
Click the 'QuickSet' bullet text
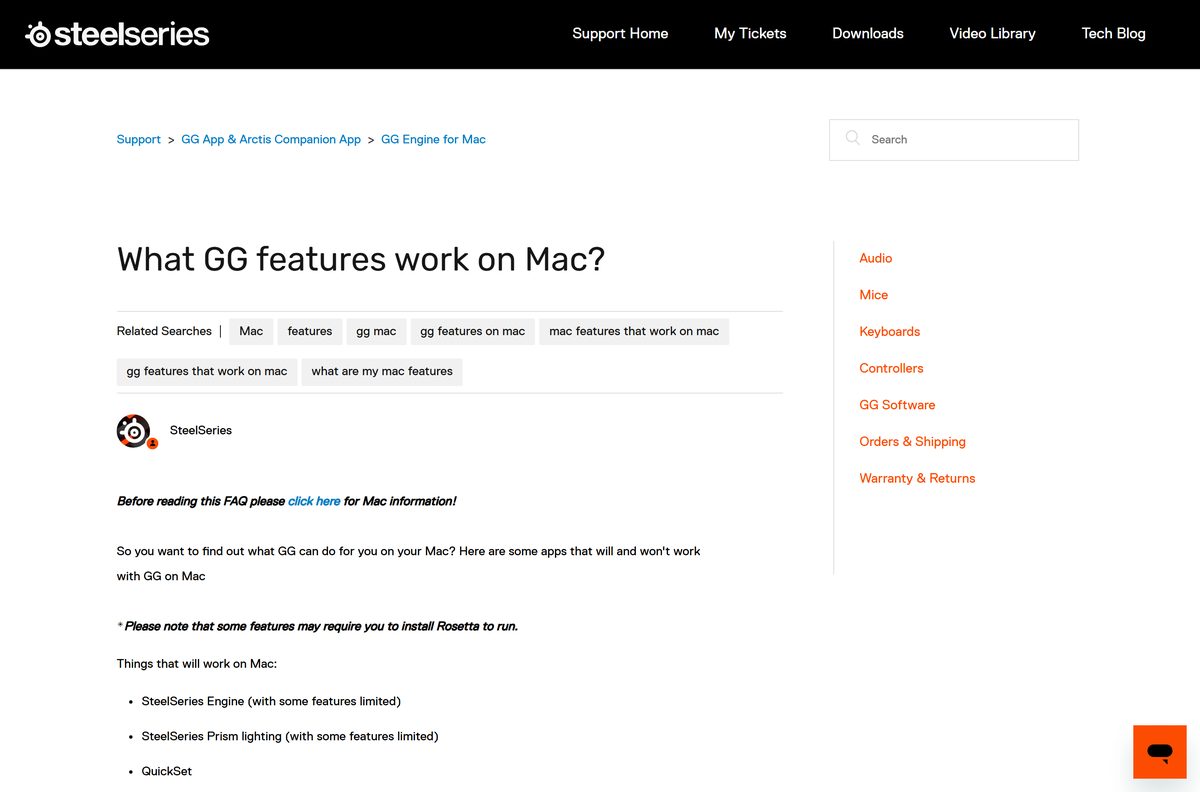pos(167,771)
